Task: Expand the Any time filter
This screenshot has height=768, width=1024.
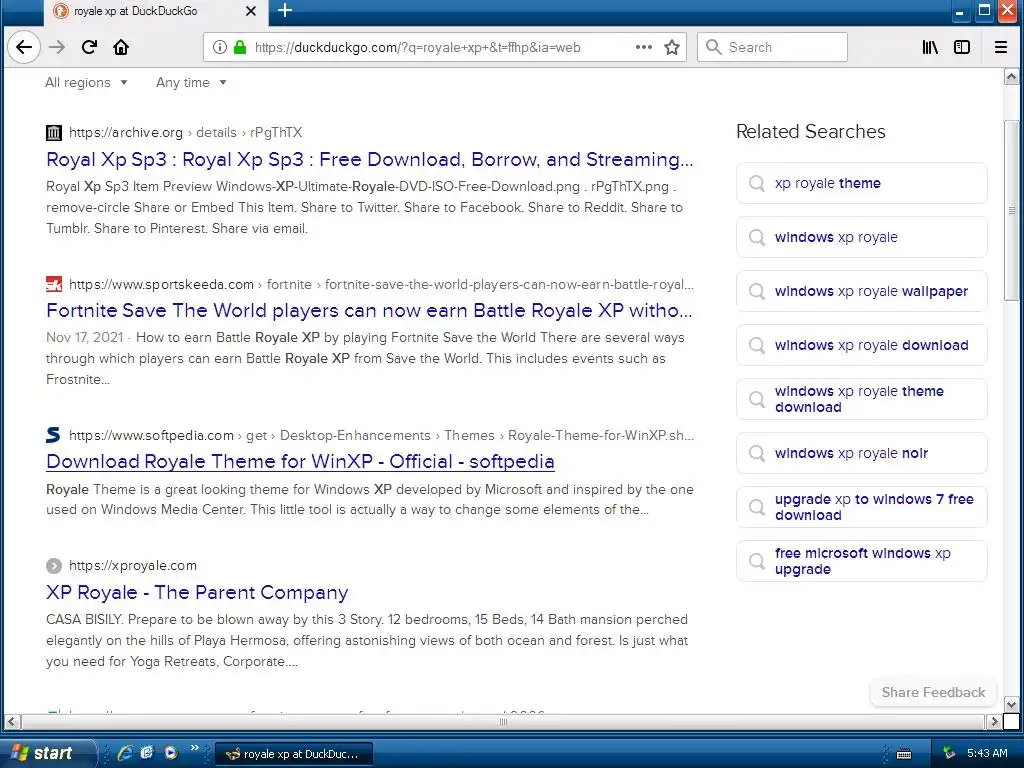Action: pyautogui.click(x=191, y=82)
